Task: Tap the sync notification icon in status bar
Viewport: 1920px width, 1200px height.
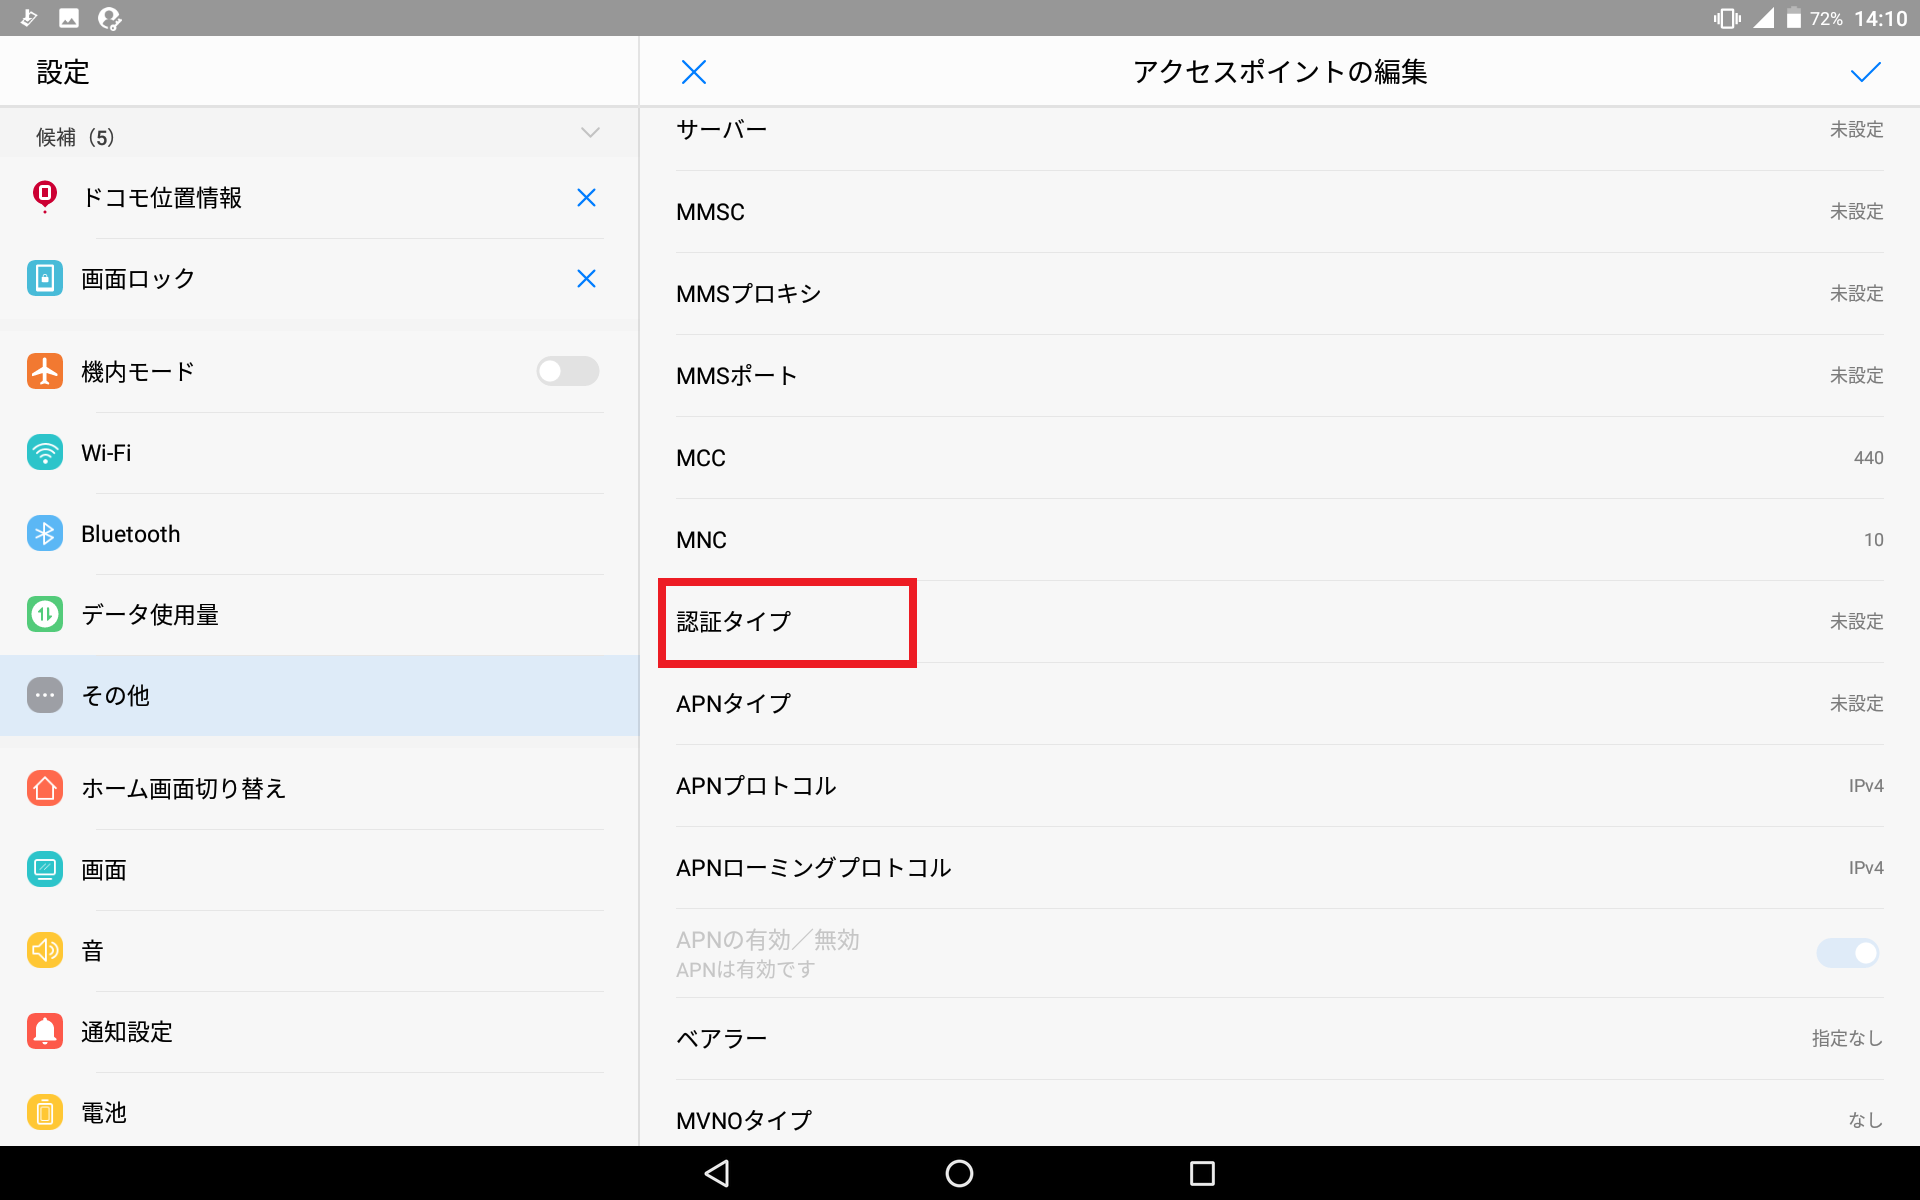Action: (110, 18)
